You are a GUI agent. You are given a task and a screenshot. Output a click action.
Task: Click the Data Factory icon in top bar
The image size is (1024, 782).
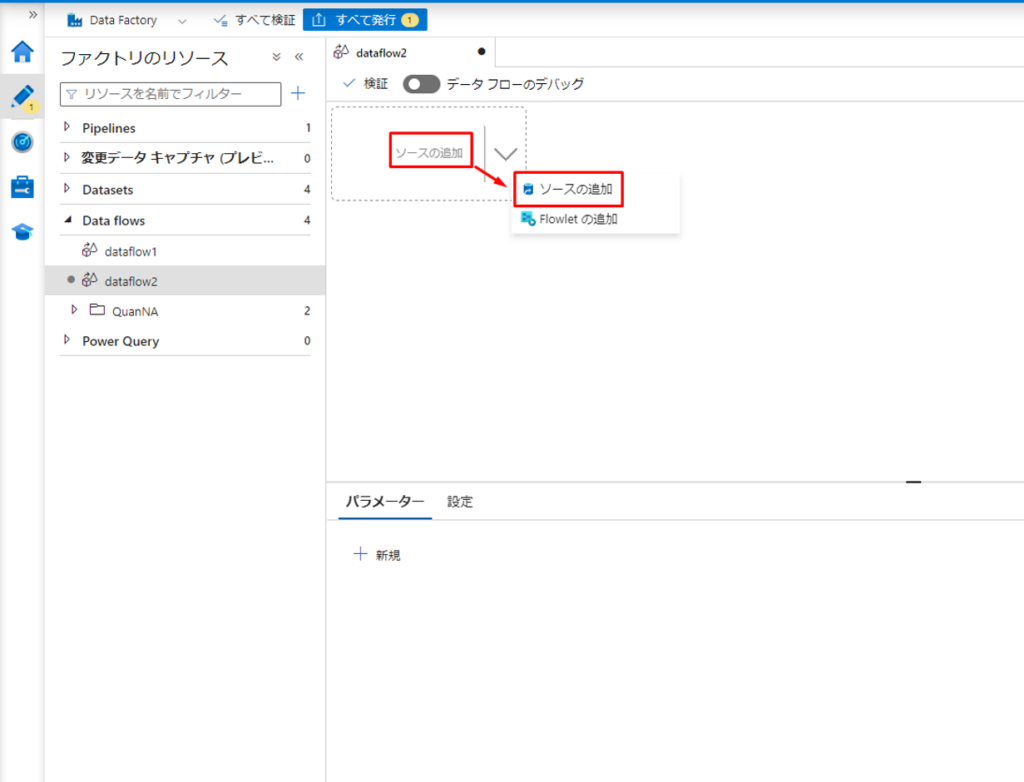tap(74, 20)
